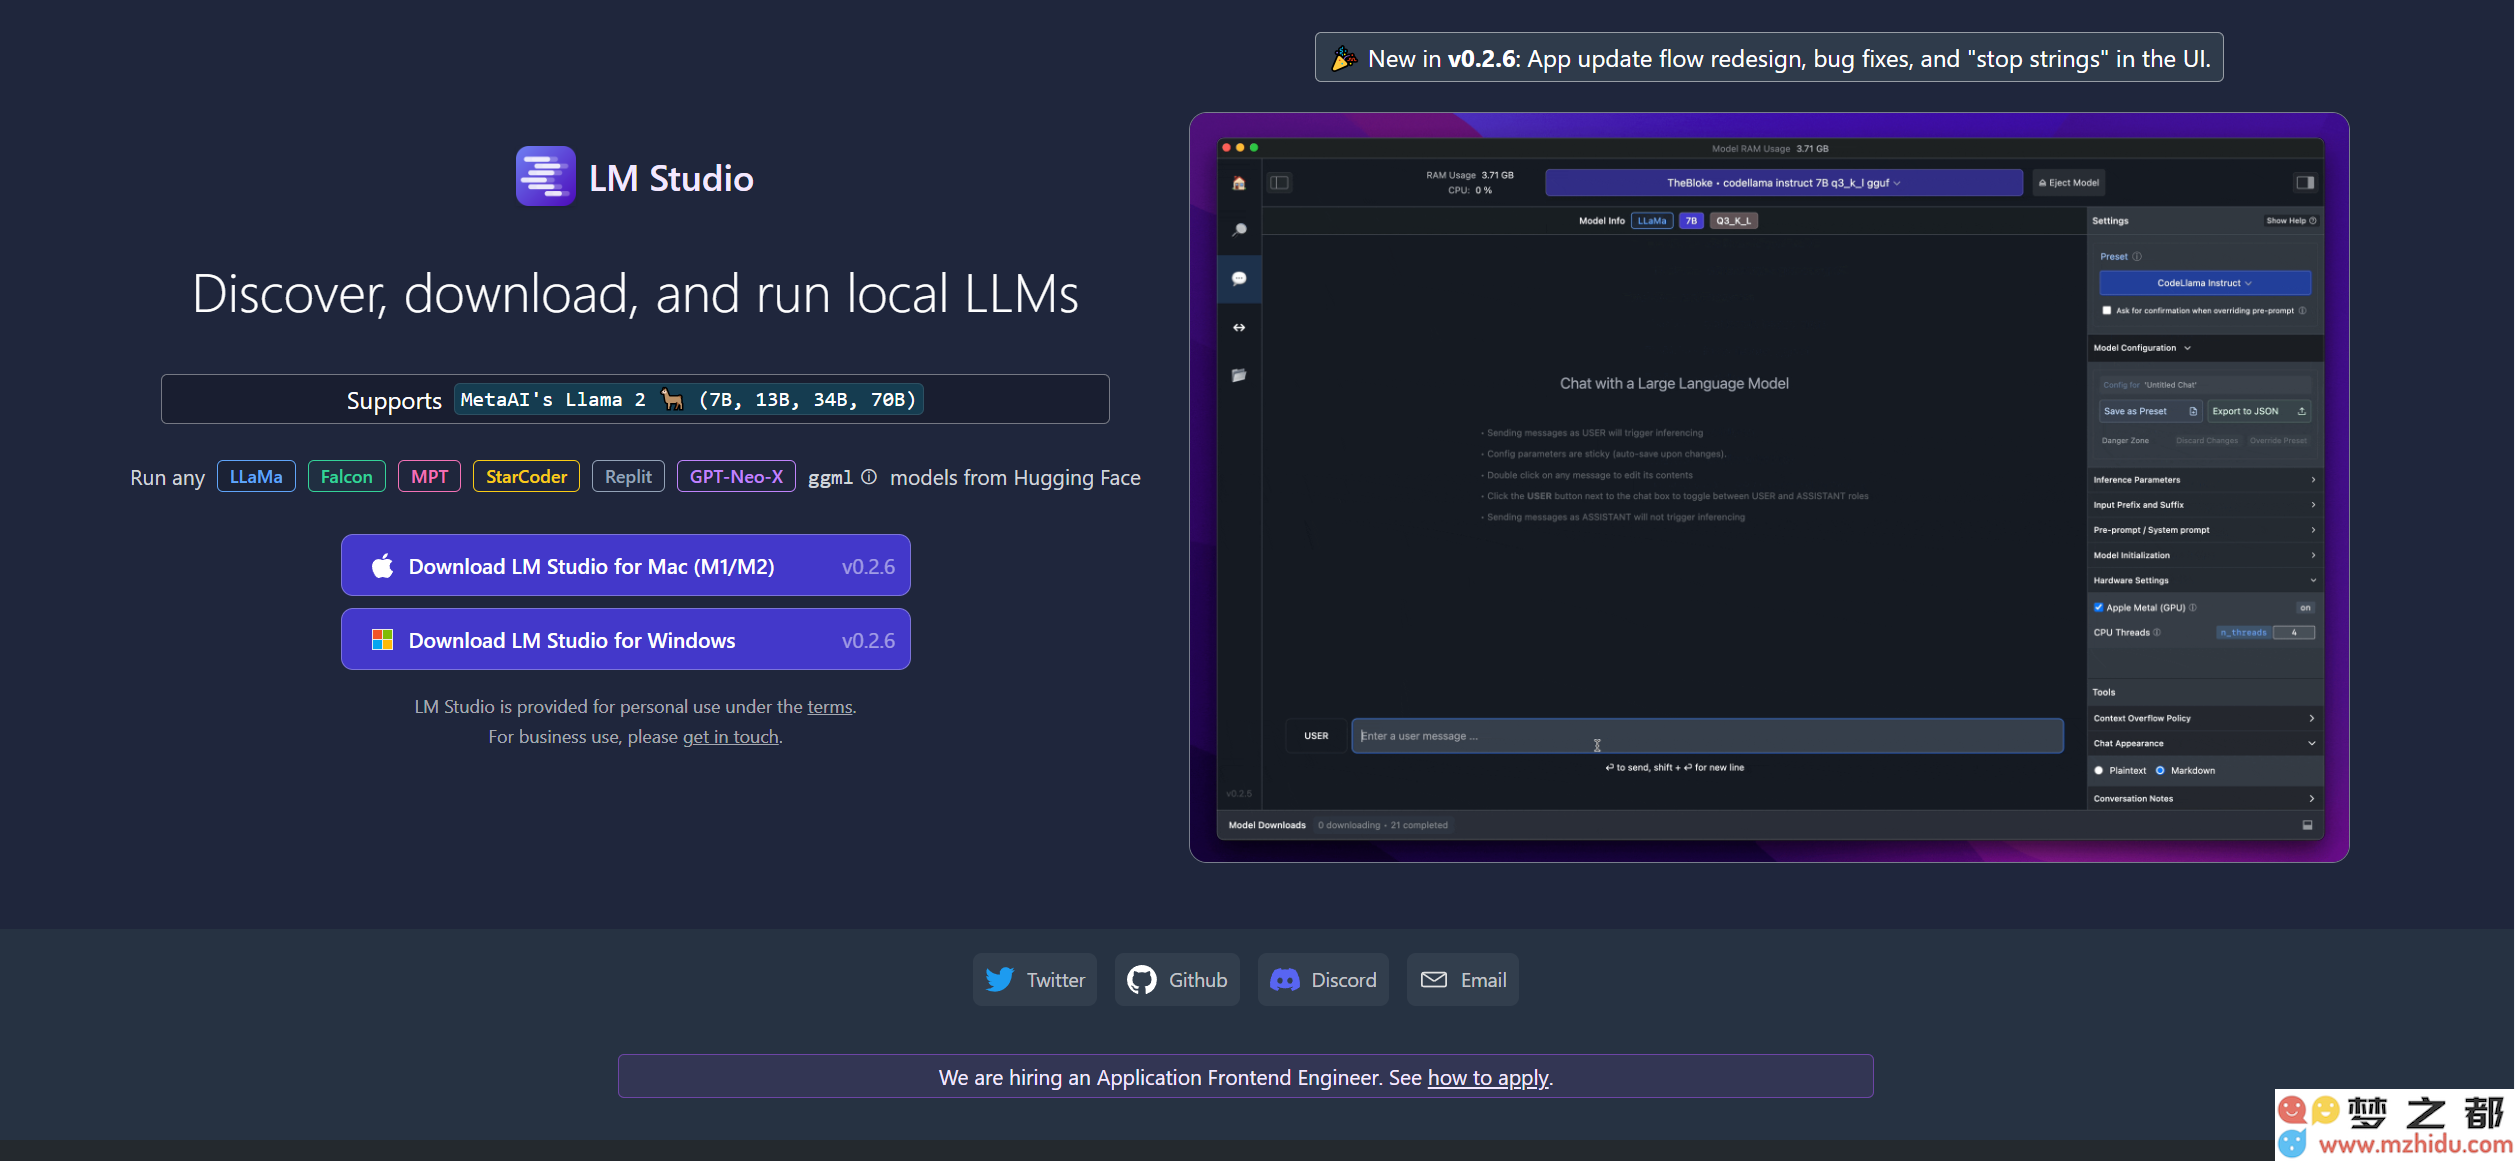This screenshot has height=1161, width=2515.
Task: Click the Enter a user message field
Action: 1706,736
